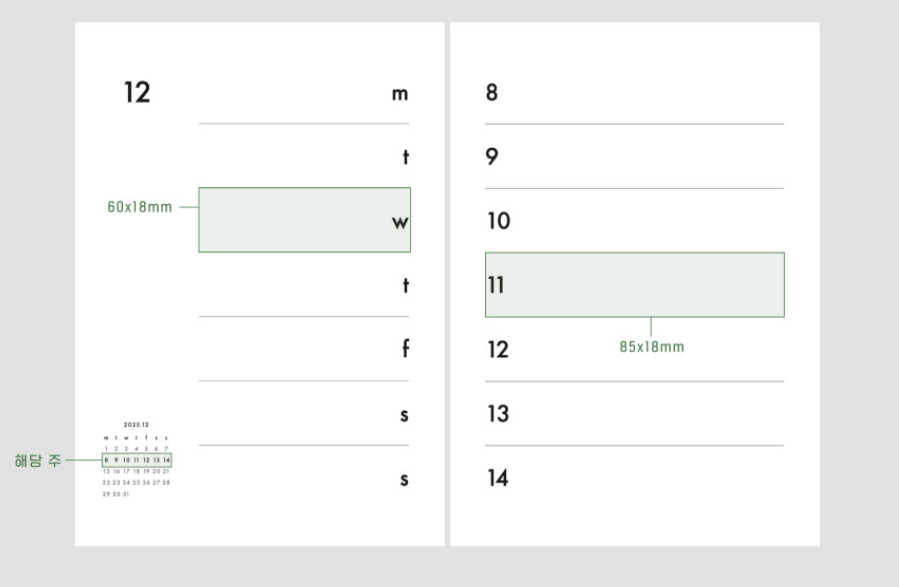899x587 pixels.
Task: Click large date 13 on the right page
Action: pos(498,413)
